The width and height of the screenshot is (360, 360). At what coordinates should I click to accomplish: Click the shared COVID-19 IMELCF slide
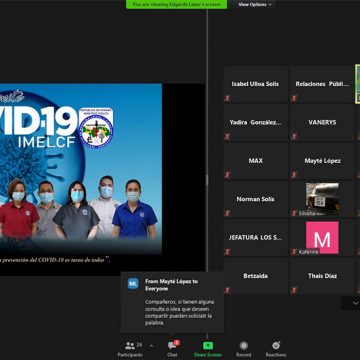coord(81,169)
